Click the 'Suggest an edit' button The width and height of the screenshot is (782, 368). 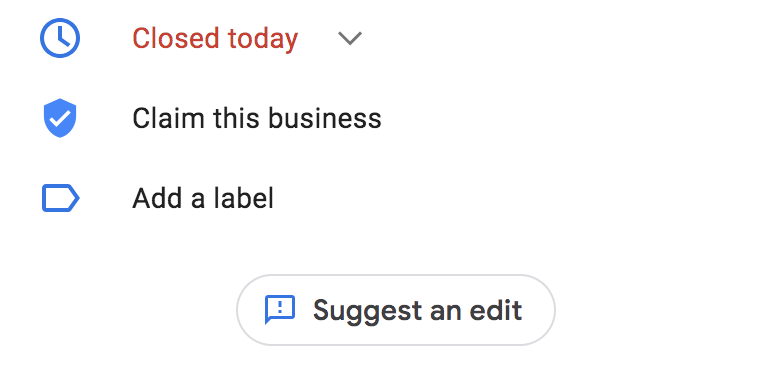395,310
